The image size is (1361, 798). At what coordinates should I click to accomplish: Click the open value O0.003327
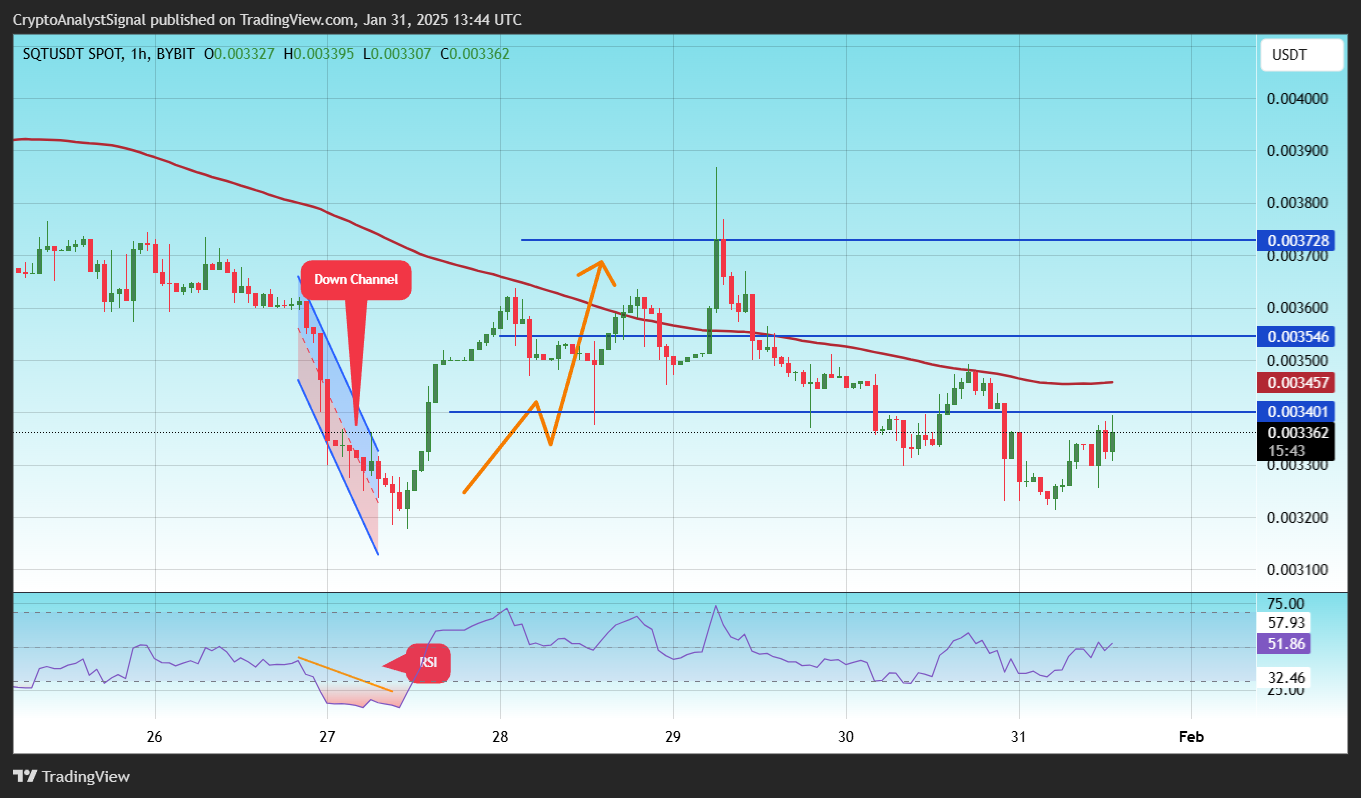click(x=240, y=53)
